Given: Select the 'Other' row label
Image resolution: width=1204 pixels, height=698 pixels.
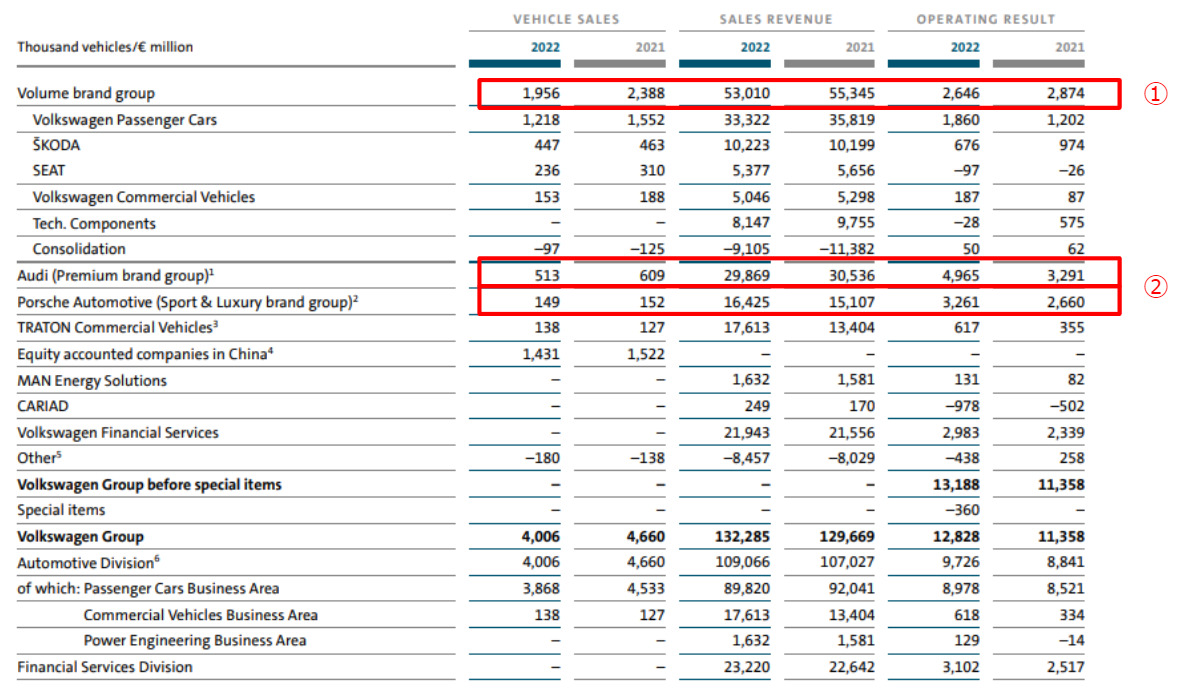Looking at the screenshot, I should point(39,458).
